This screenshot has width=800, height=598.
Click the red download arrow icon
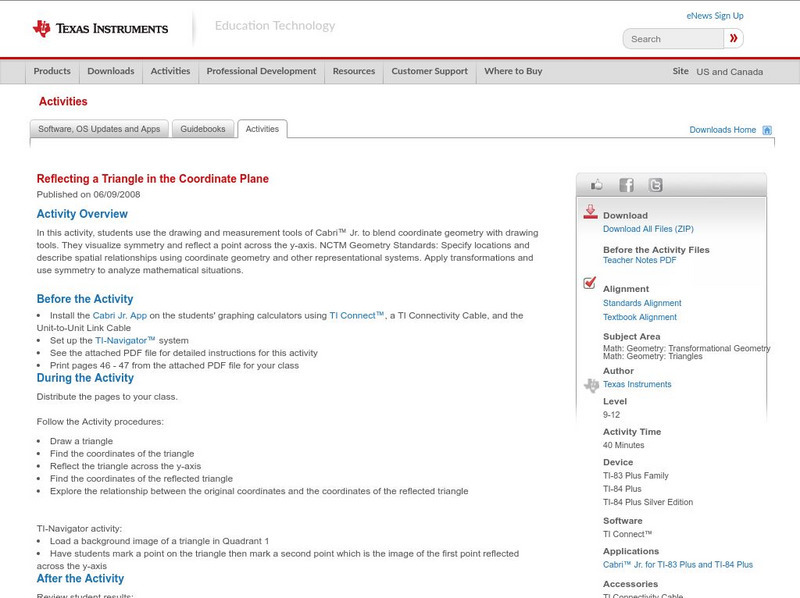pos(590,212)
